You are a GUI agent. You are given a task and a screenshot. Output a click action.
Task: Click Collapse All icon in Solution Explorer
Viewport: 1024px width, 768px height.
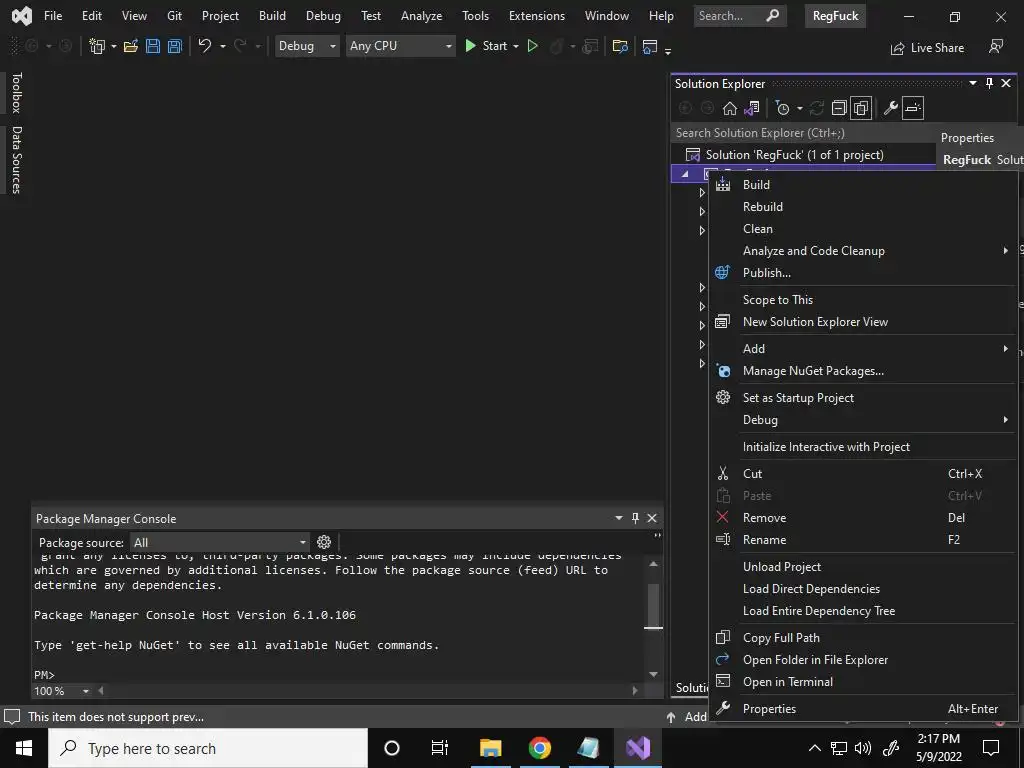[x=839, y=108]
